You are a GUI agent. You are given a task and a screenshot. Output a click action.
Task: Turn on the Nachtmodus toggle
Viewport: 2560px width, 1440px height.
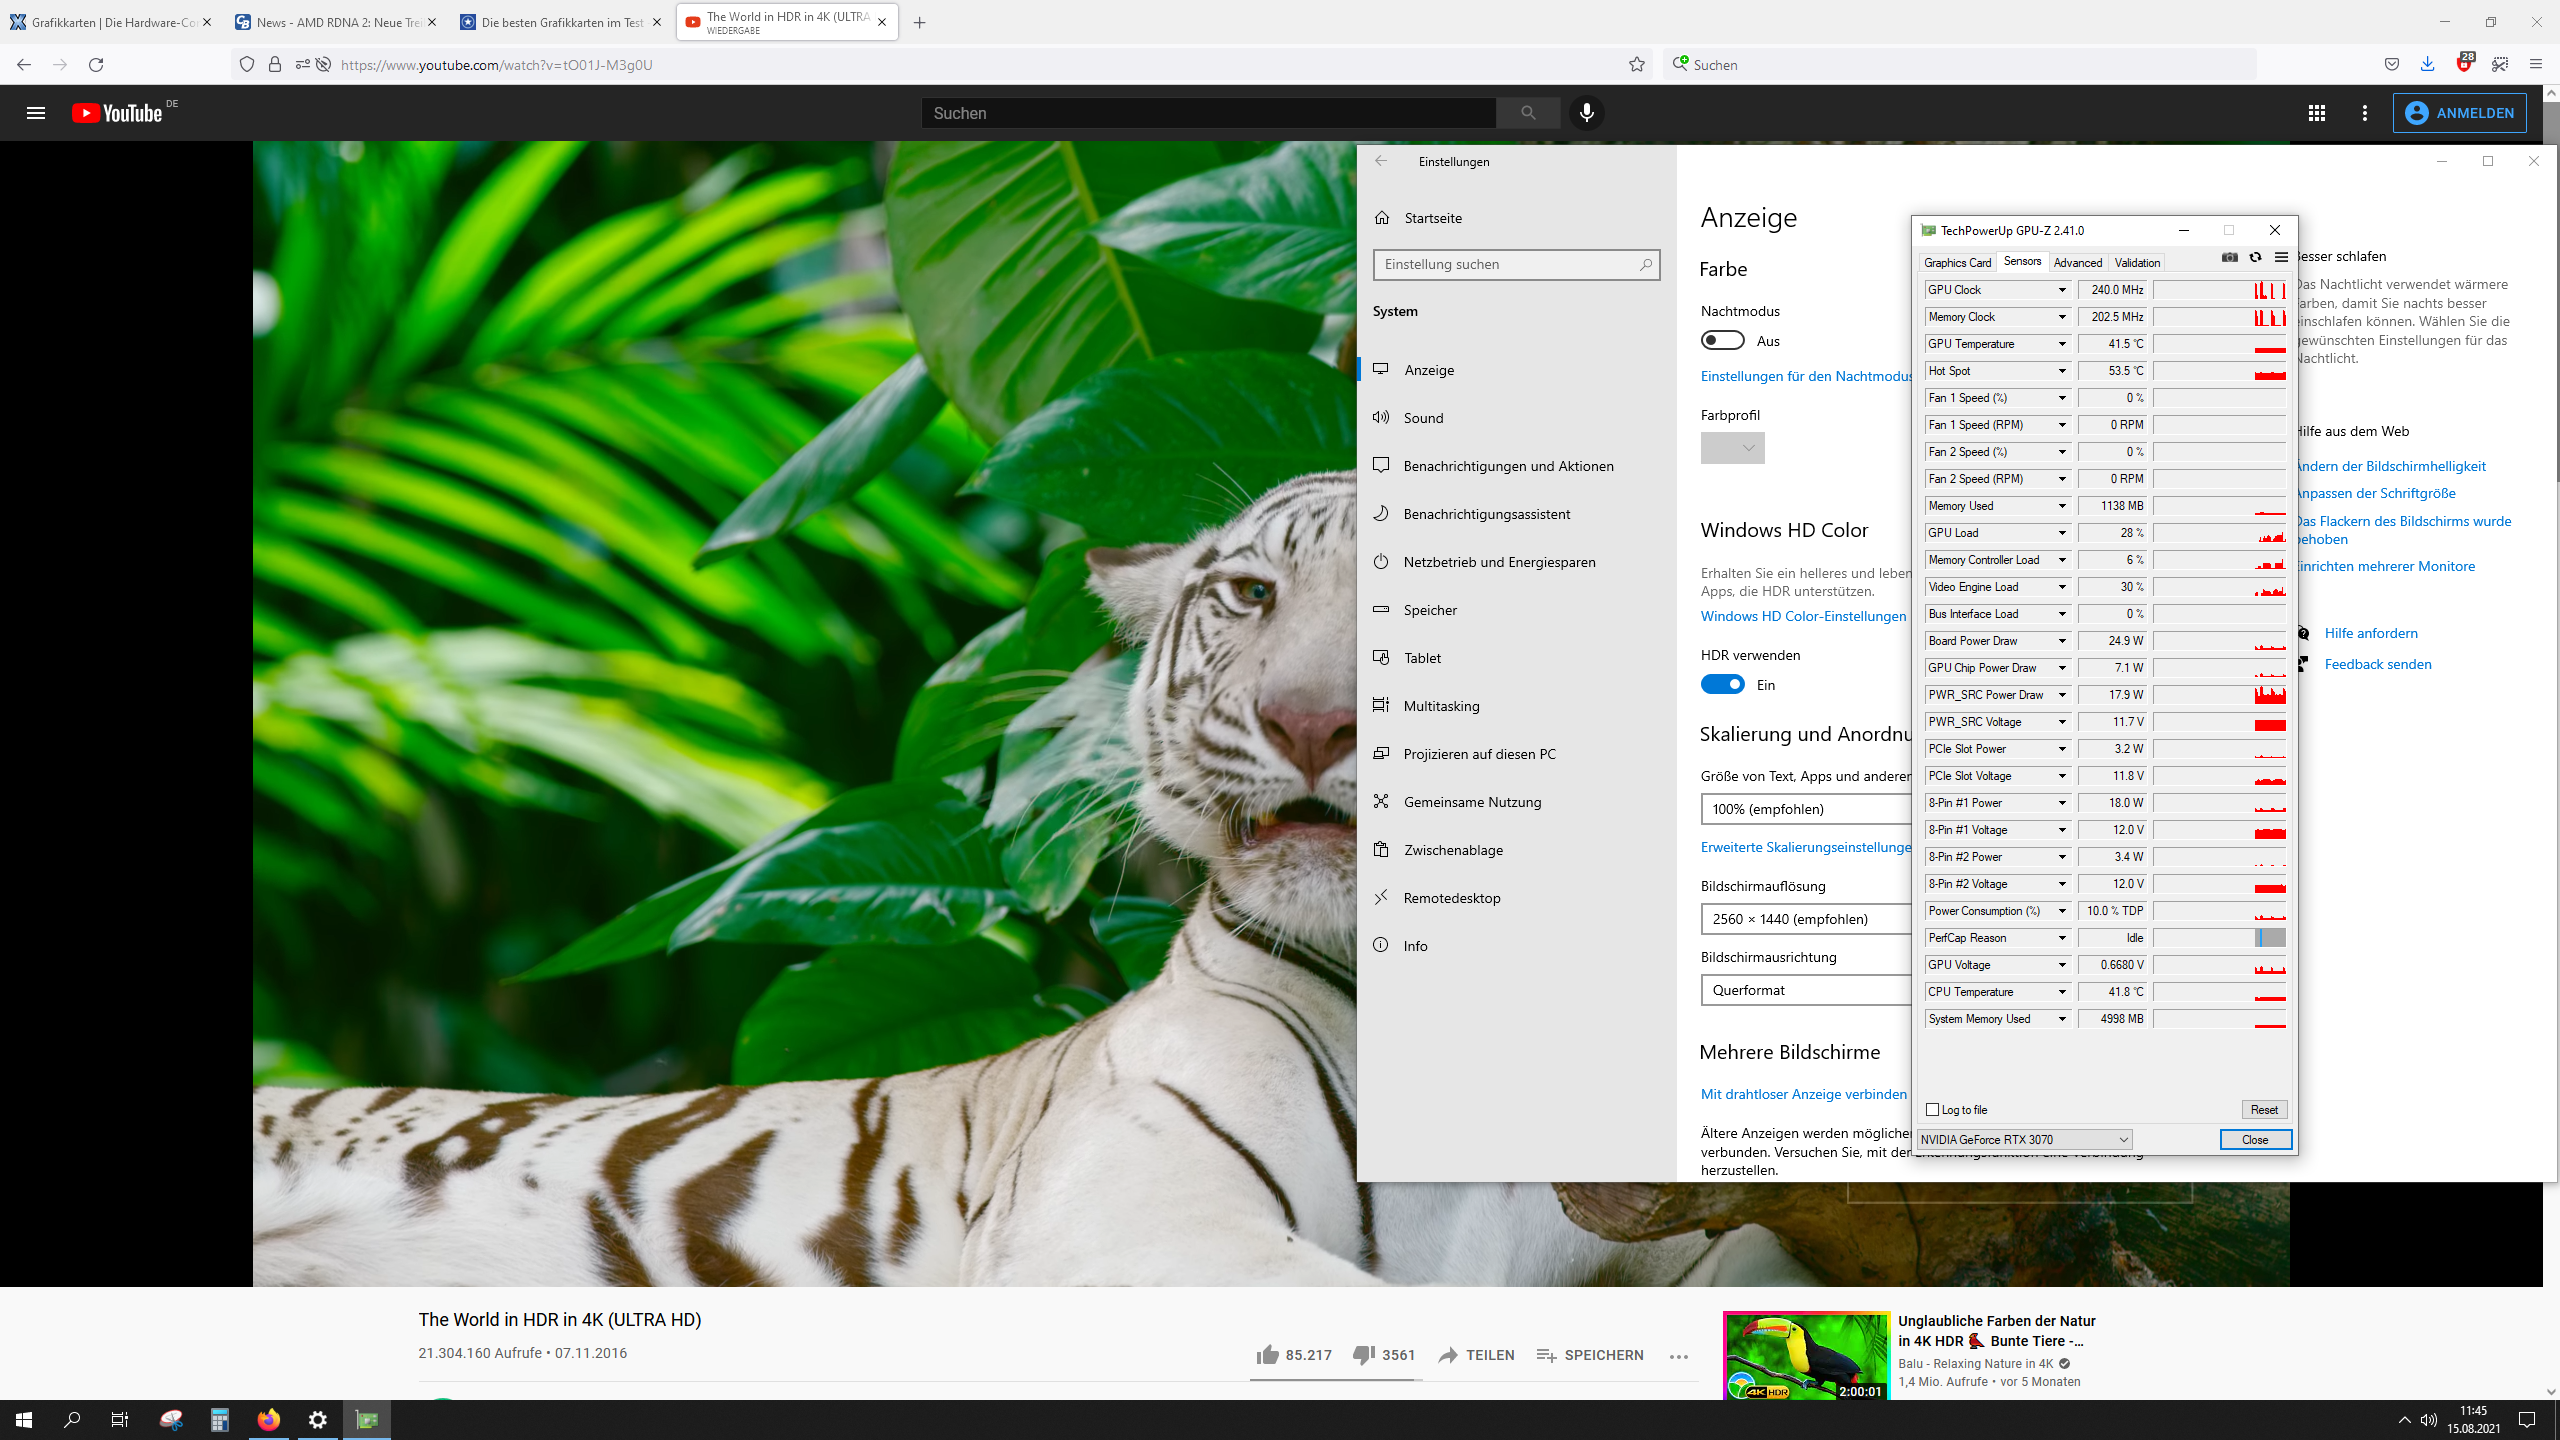[1722, 341]
